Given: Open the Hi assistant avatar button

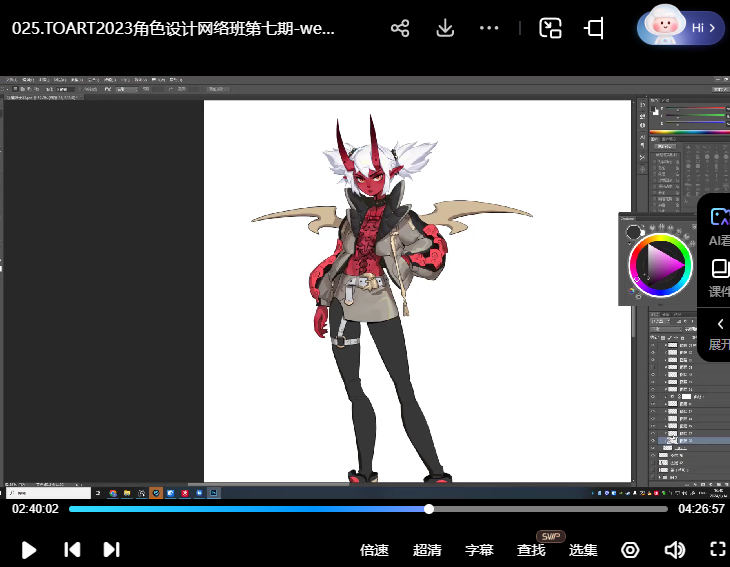Looking at the screenshot, I should tap(680, 28).
